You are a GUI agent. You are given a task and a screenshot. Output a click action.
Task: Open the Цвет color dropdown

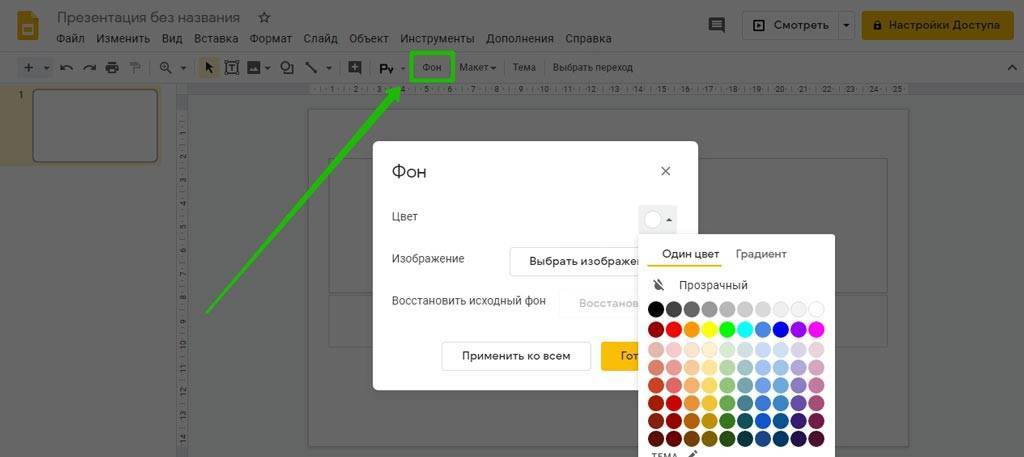tap(658, 219)
